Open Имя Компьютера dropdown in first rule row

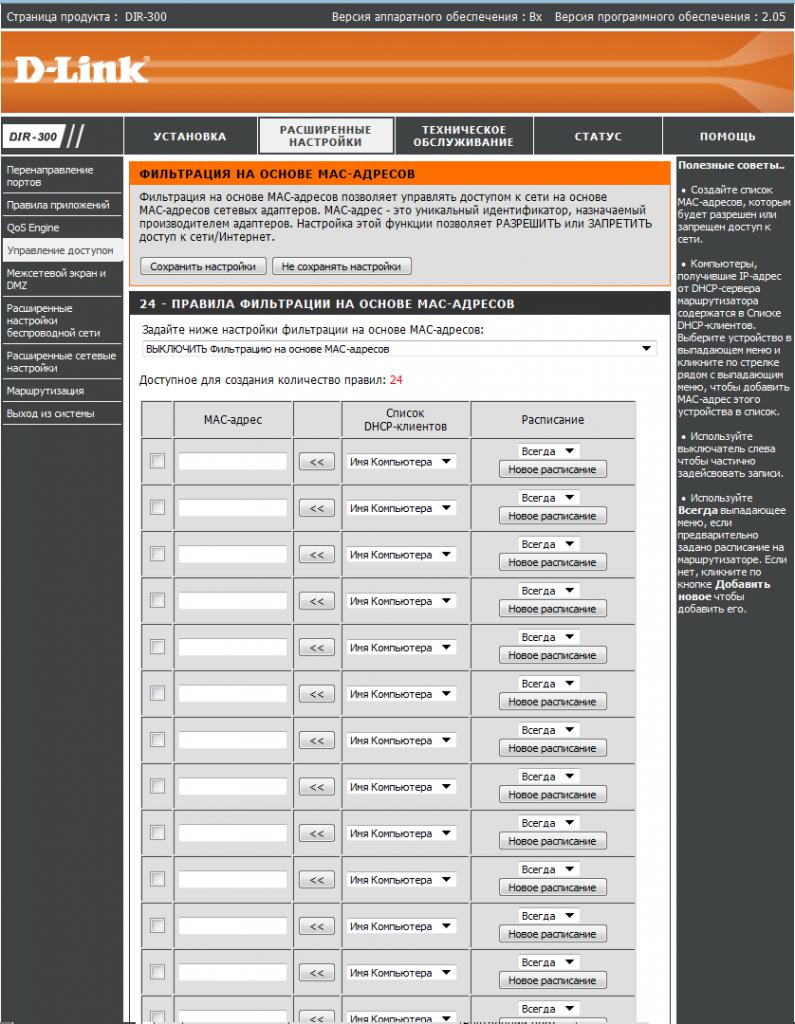(x=400, y=462)
